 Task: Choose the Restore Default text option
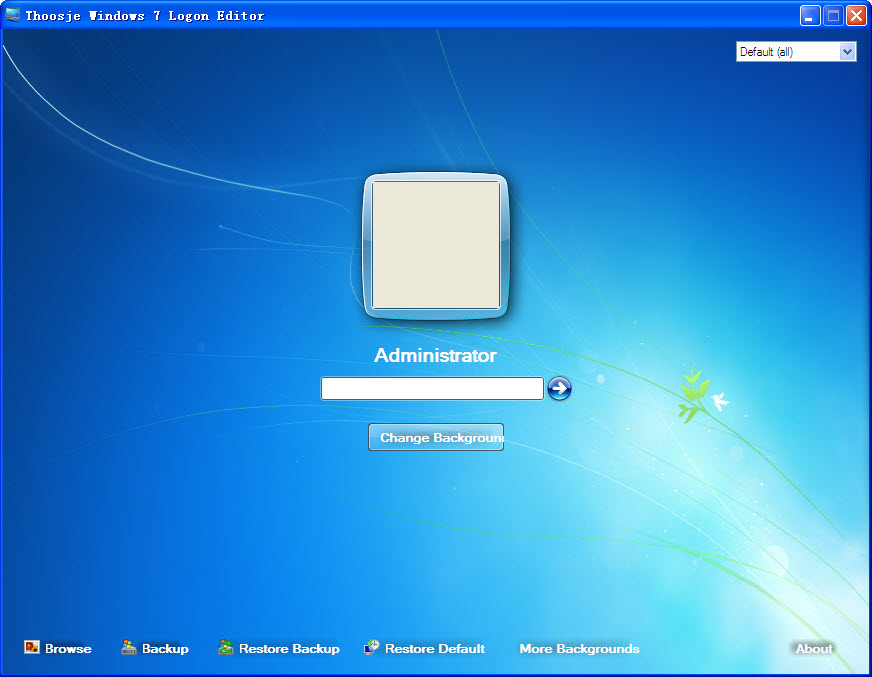435,649
